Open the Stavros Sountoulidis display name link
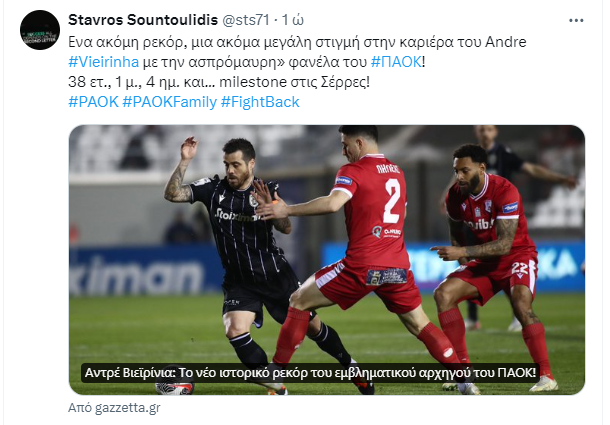 coord(143,20)
